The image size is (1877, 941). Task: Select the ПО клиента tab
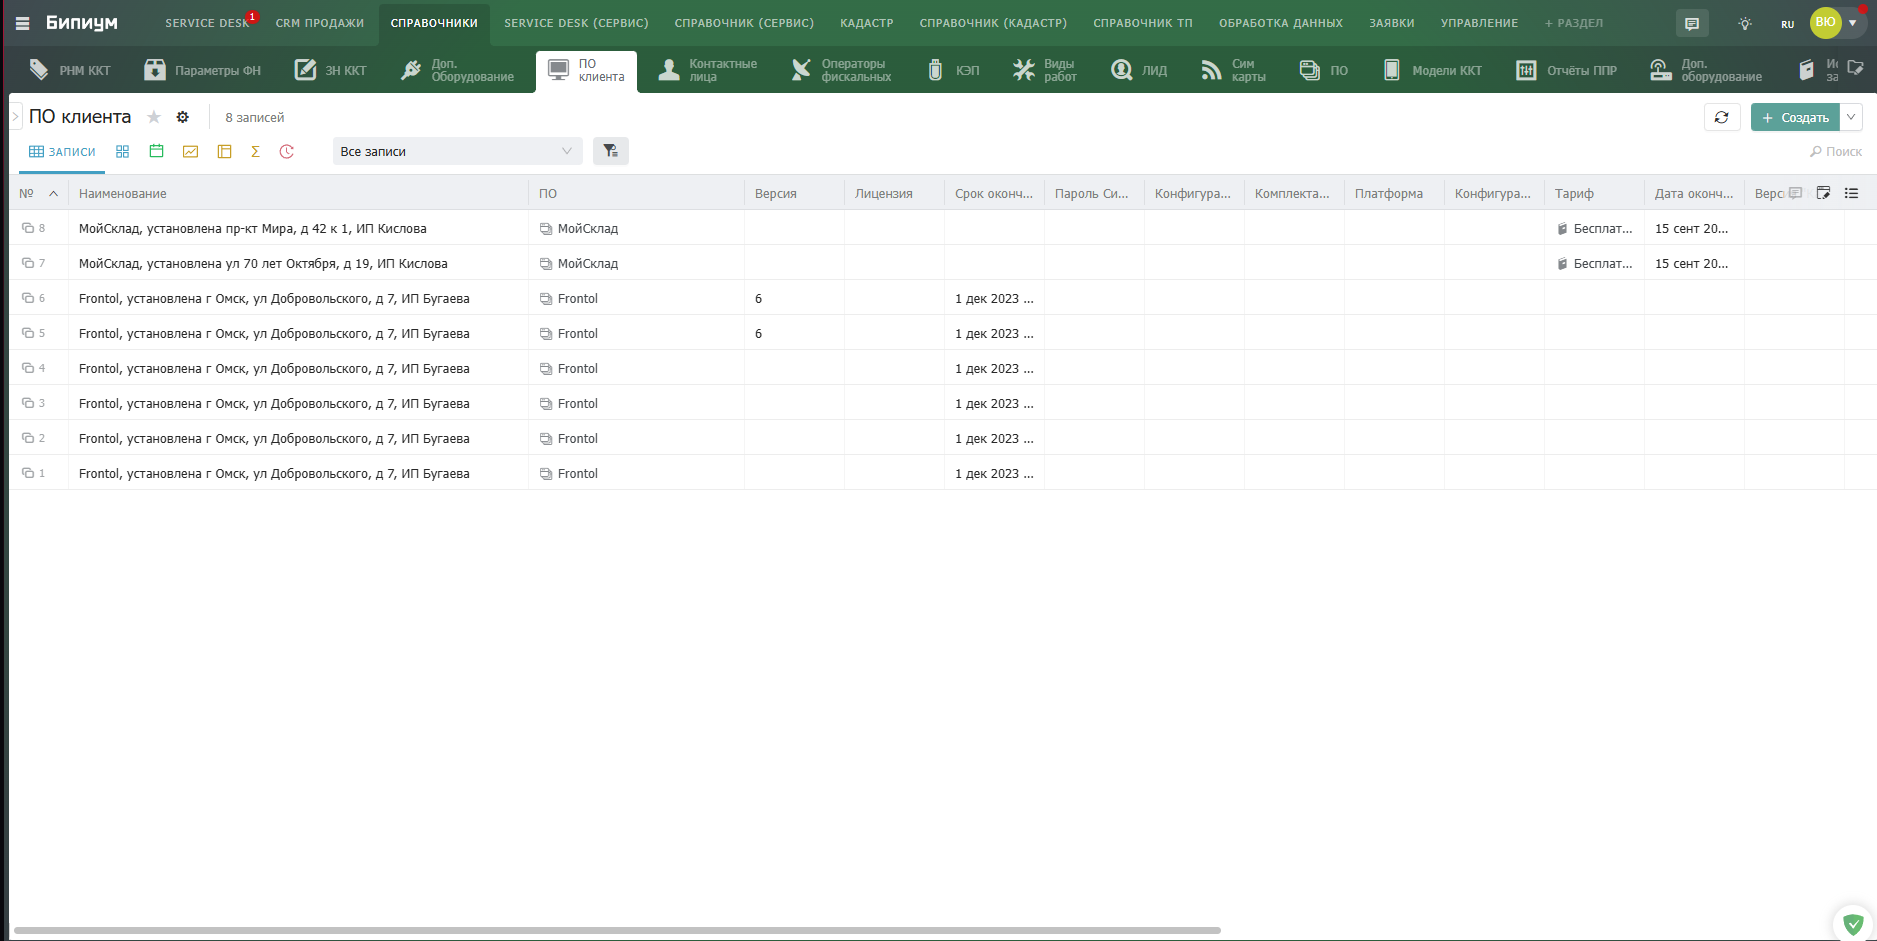coord(586,71)
